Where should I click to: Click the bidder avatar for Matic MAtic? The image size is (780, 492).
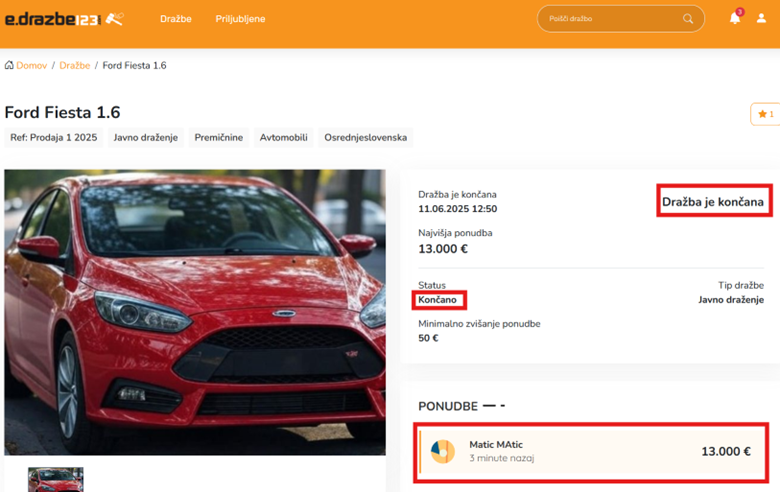(x=442, y=452)
